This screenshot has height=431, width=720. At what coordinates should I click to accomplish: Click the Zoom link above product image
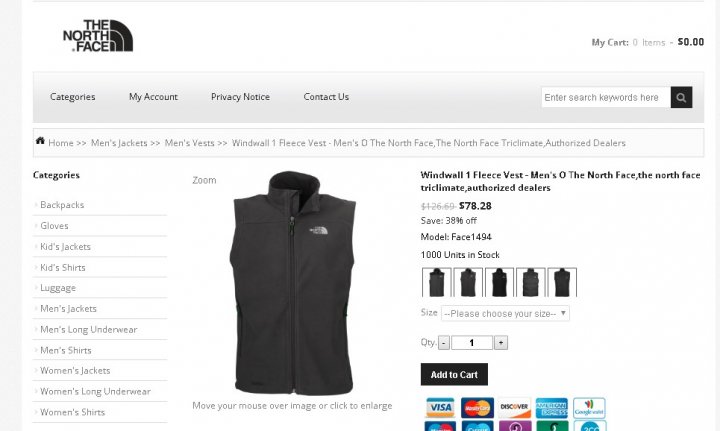click(x=204, y=180)
